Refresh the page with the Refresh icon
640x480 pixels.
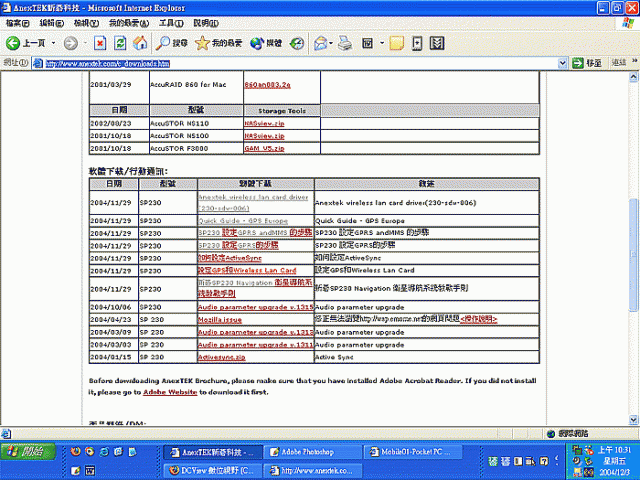tap(120, 43)
